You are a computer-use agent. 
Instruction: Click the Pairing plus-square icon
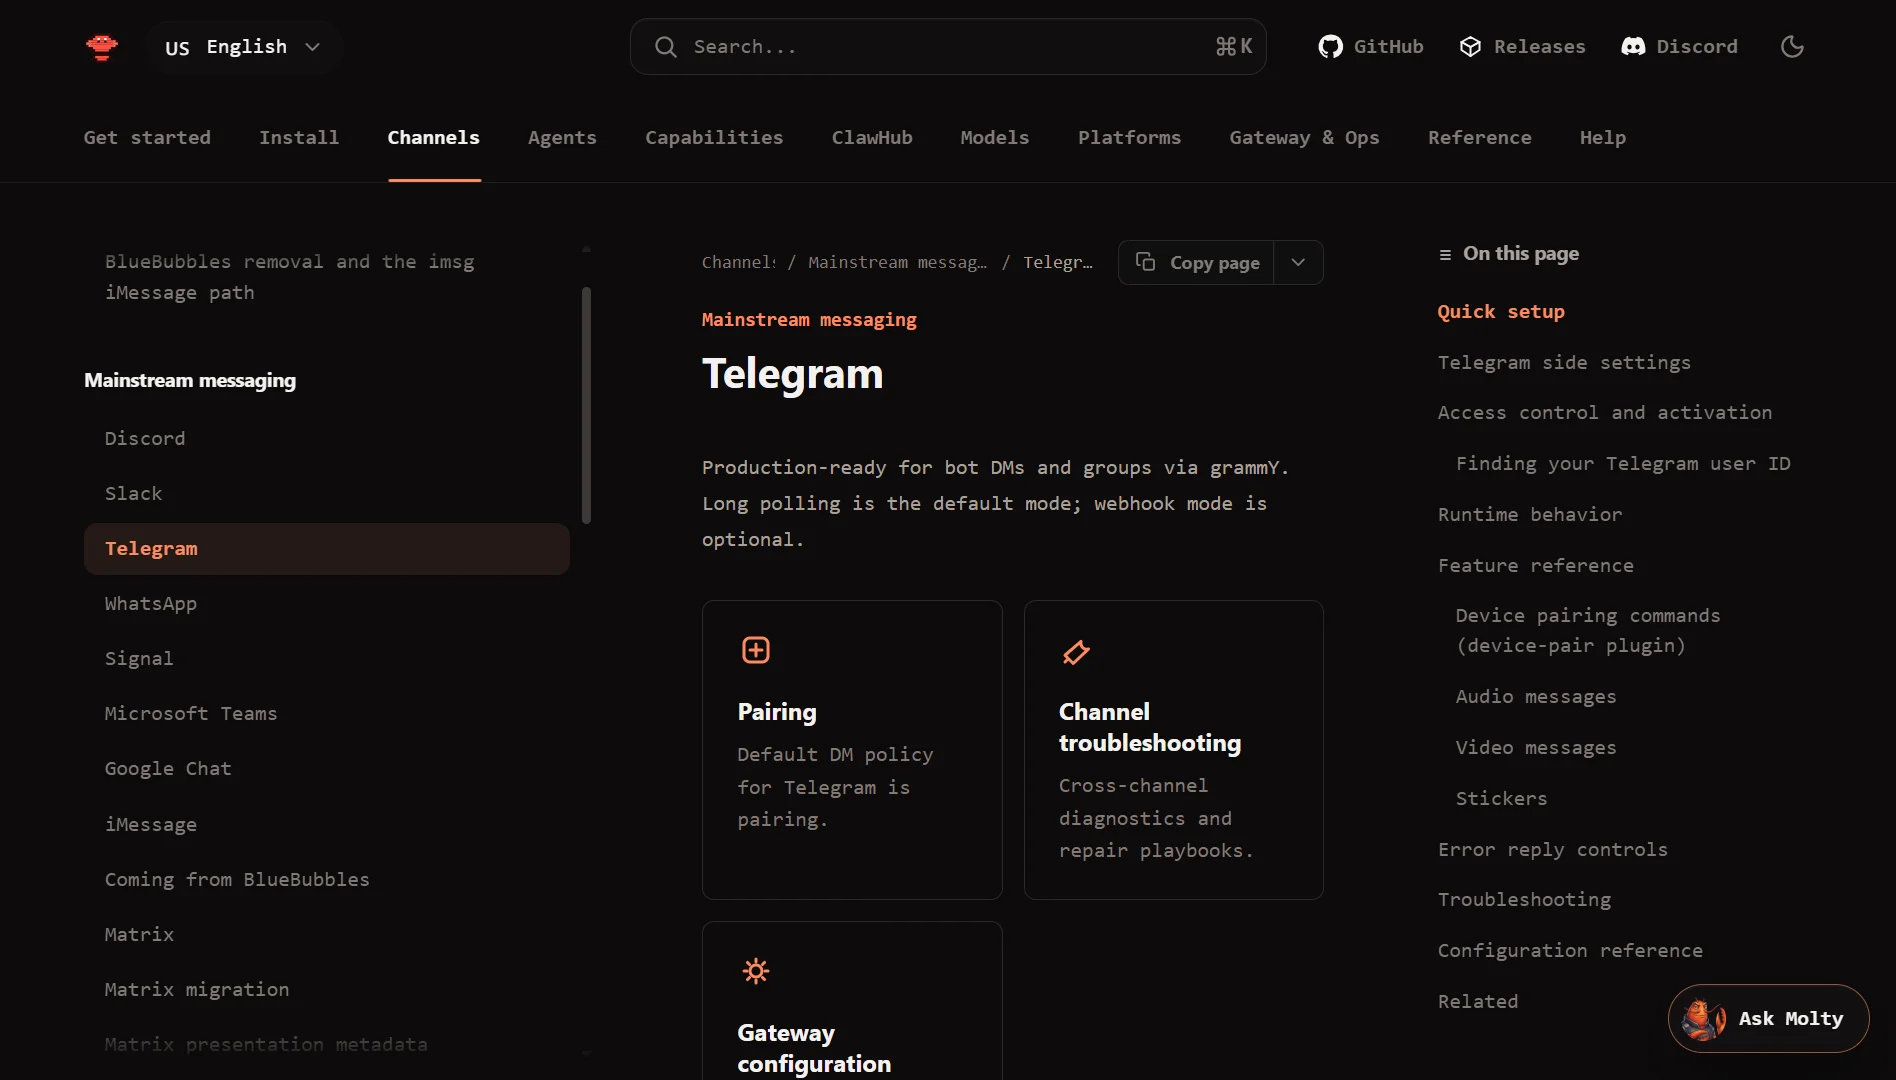(x=756, y=650)
